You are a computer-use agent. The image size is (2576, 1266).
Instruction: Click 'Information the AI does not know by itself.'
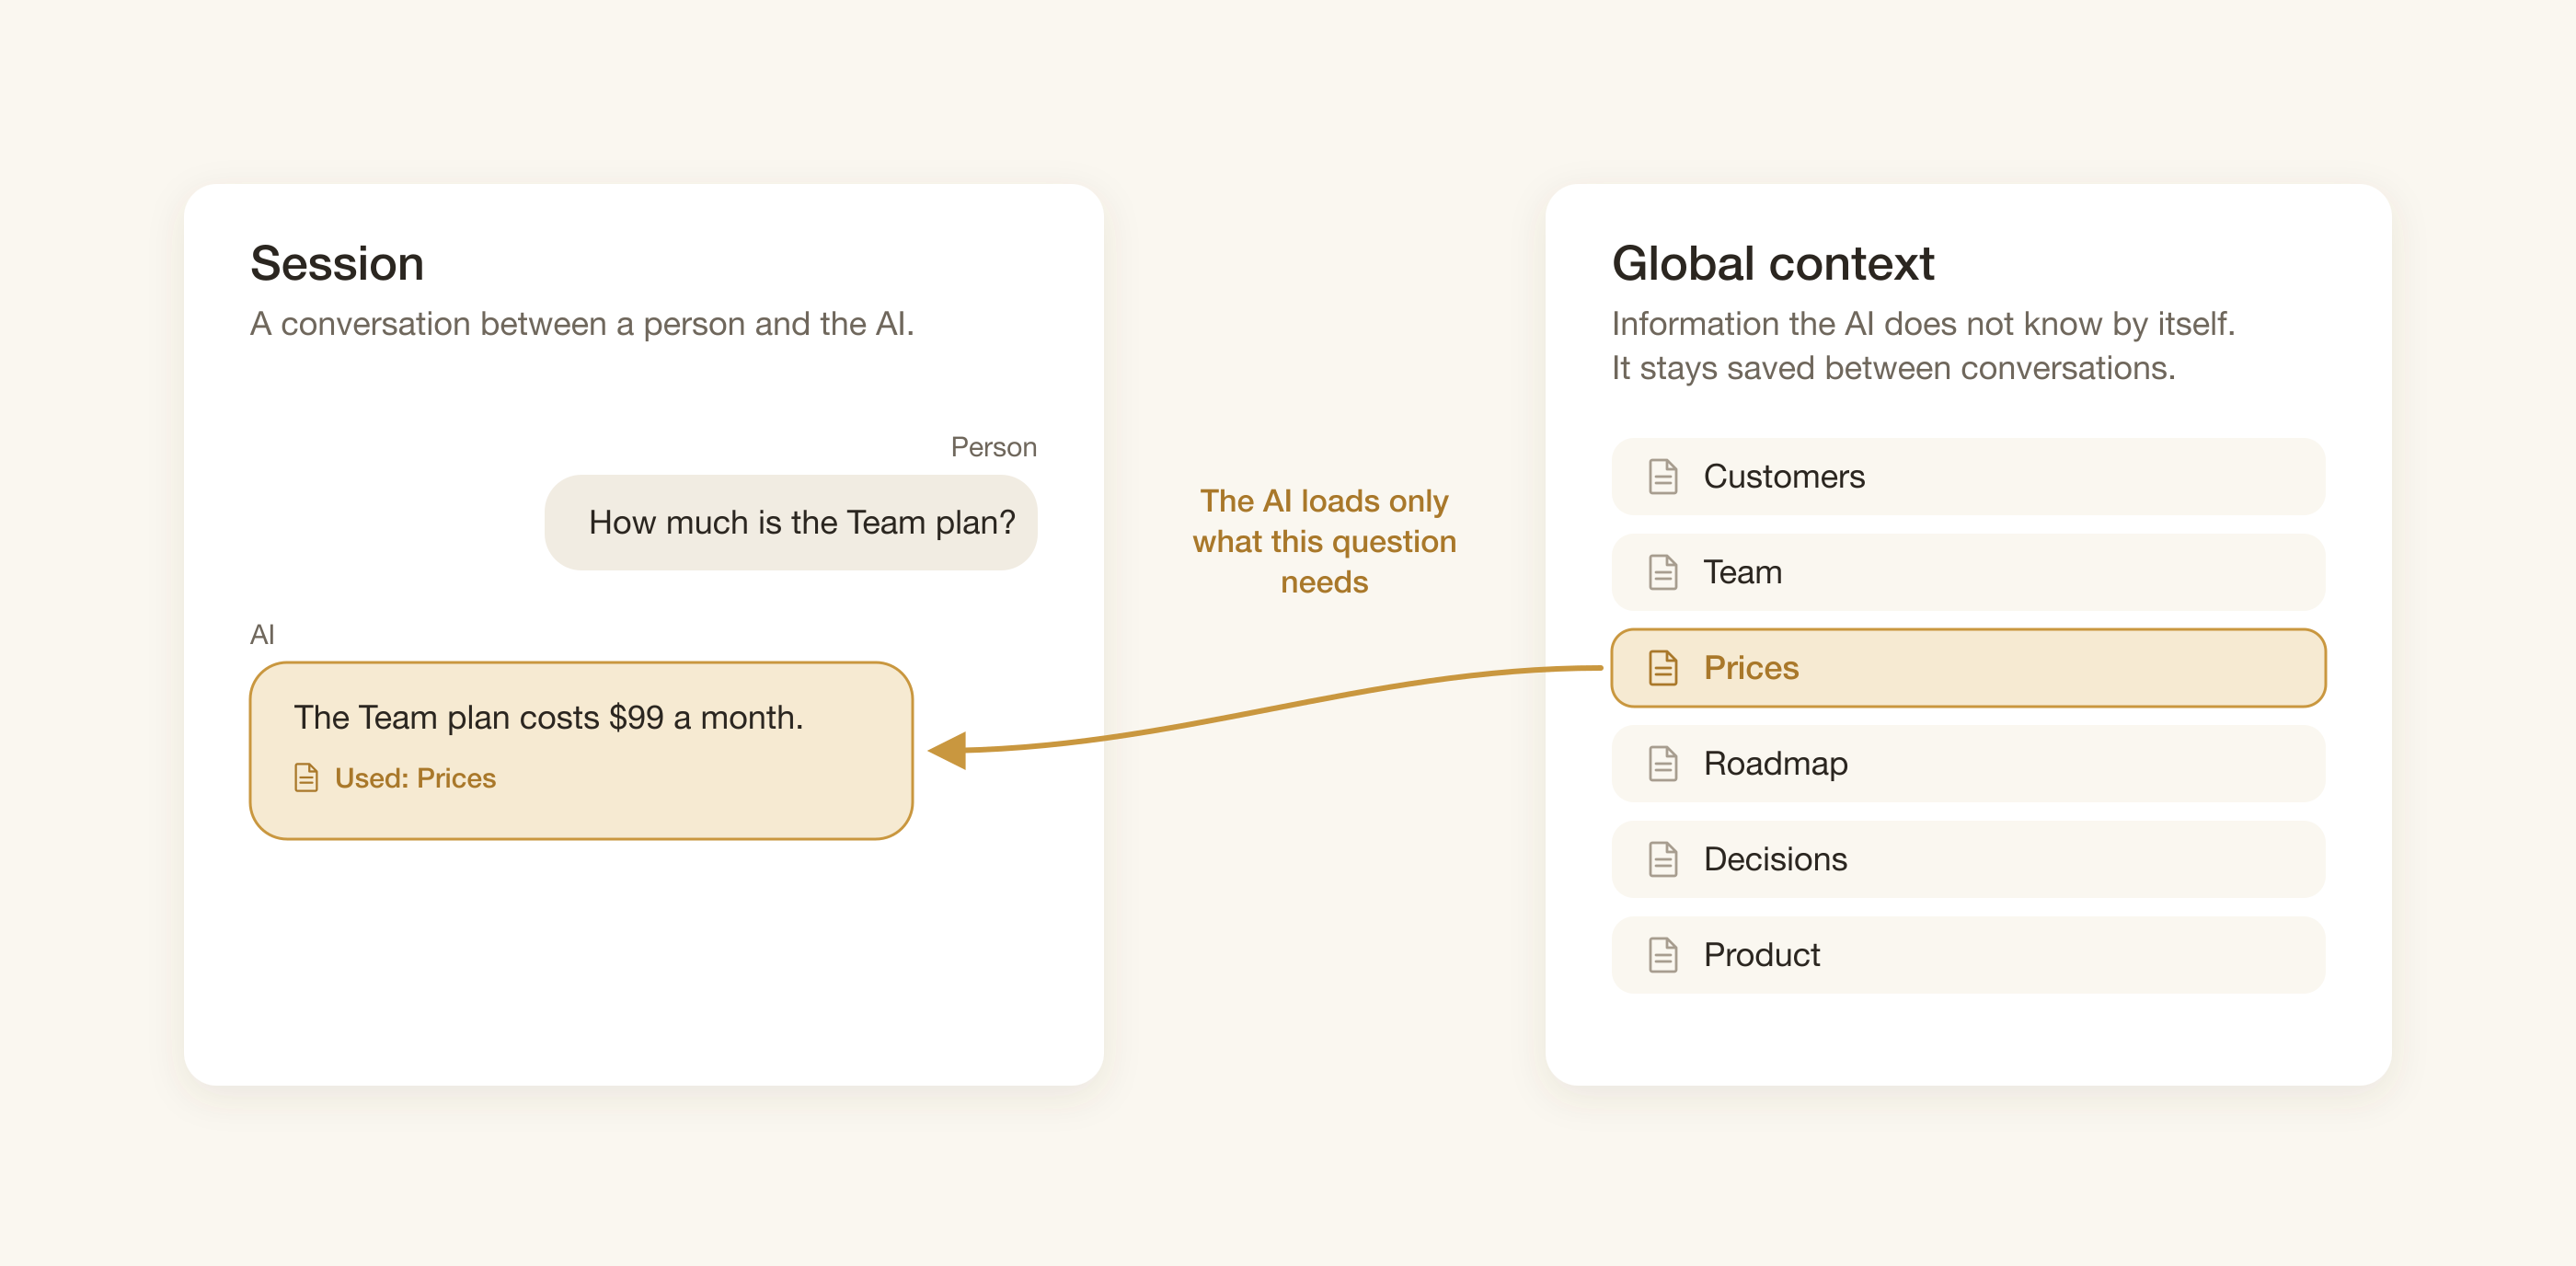(1923, 324)
